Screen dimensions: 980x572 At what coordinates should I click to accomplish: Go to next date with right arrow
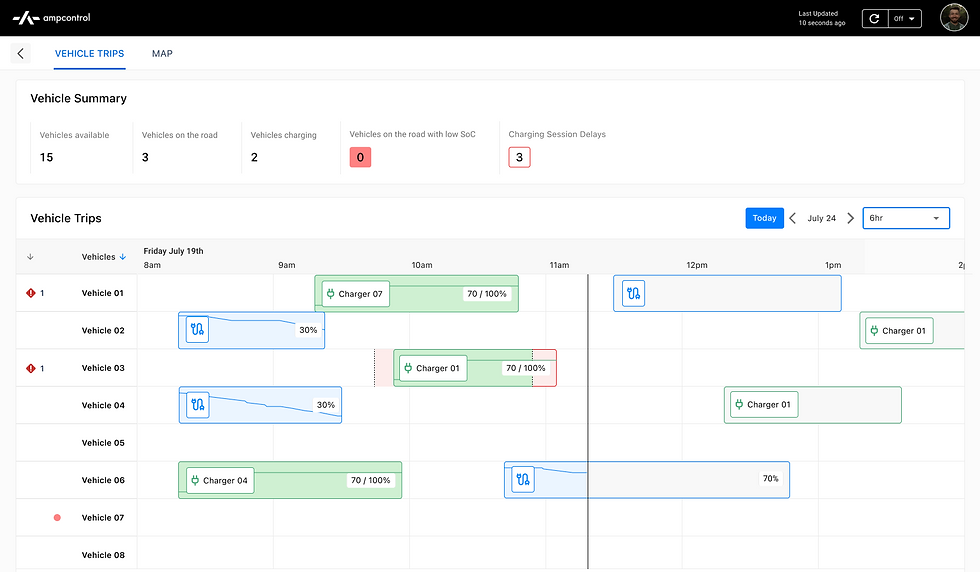(x=850, y=218)
